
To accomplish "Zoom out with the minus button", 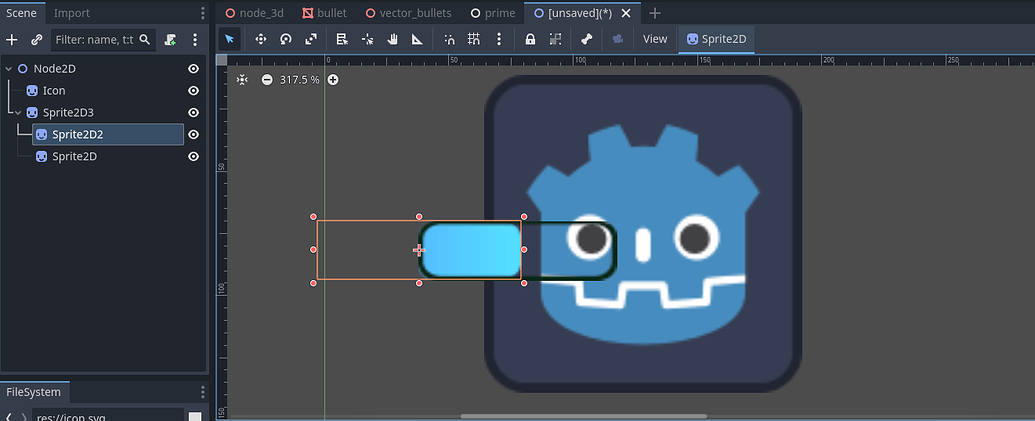I will pos(267,80).
